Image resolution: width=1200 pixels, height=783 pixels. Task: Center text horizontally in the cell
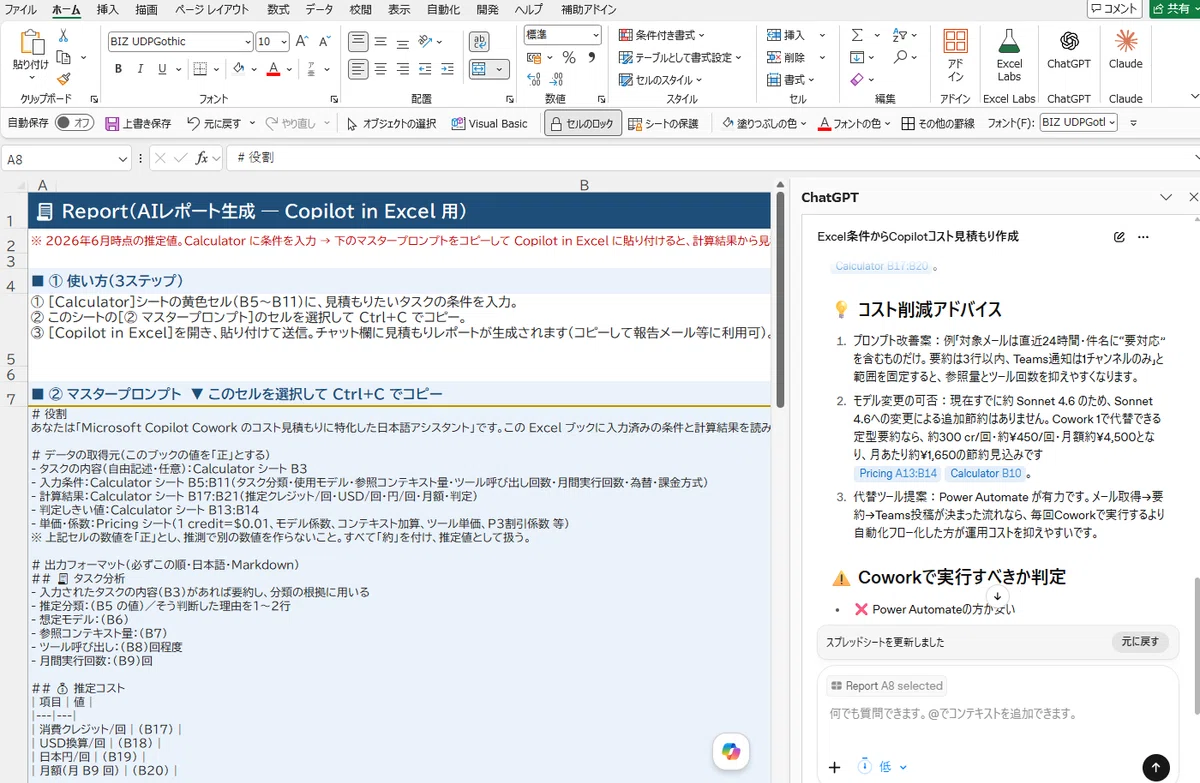click(381, 69)
